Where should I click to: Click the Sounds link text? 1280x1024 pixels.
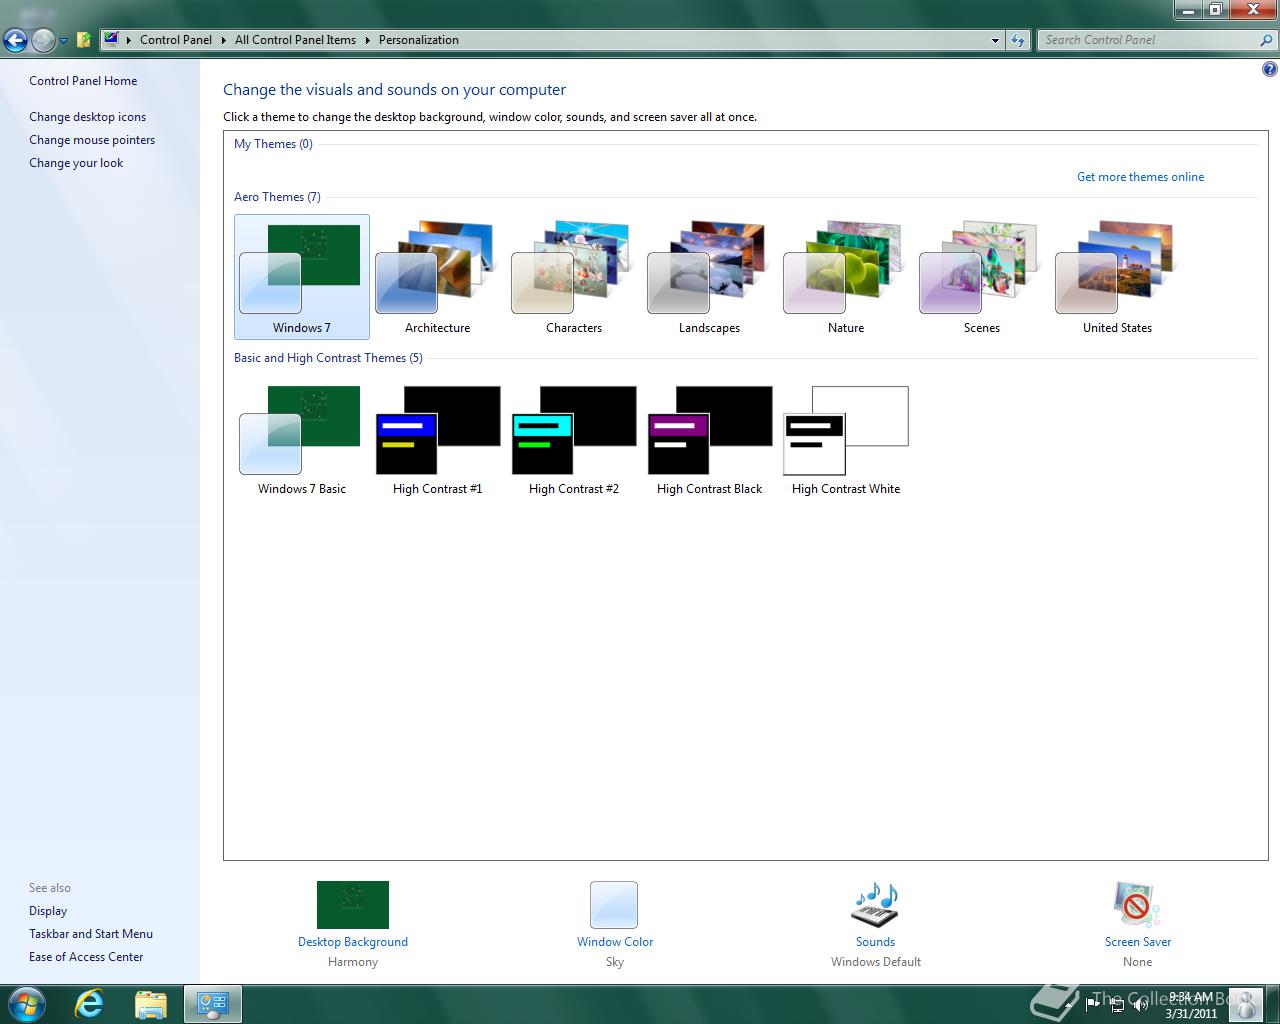click(875, 942)
